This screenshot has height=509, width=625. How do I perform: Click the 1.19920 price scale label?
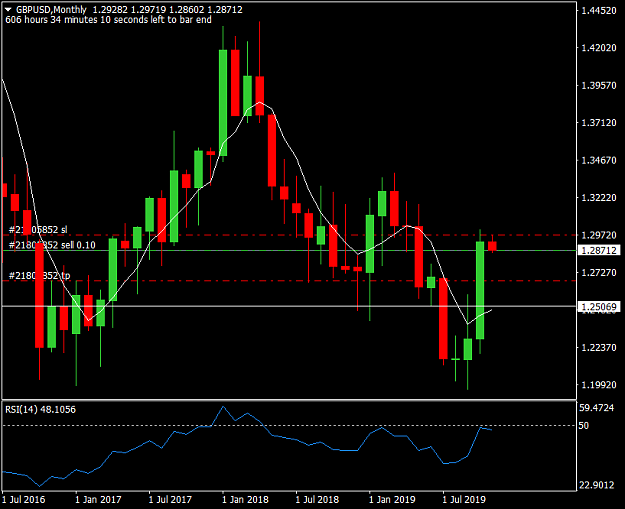pos(599,385)
